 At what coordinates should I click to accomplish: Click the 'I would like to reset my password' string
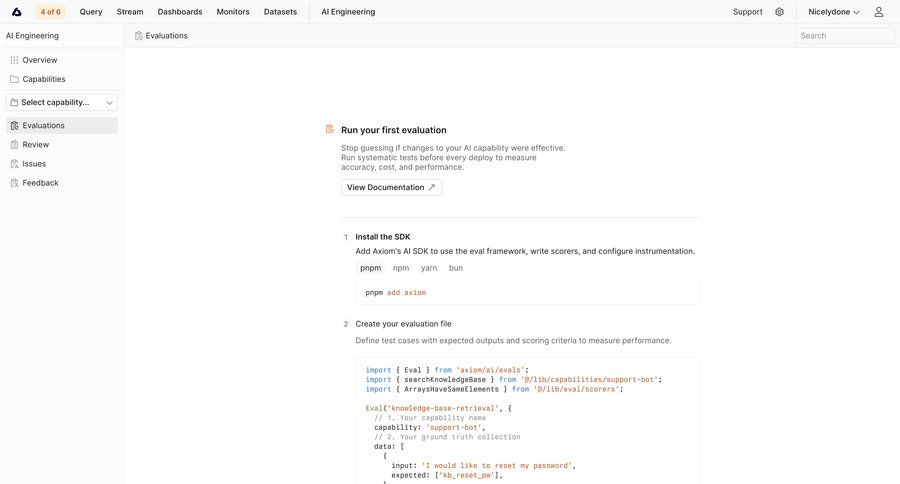click(x=496, y=466)
